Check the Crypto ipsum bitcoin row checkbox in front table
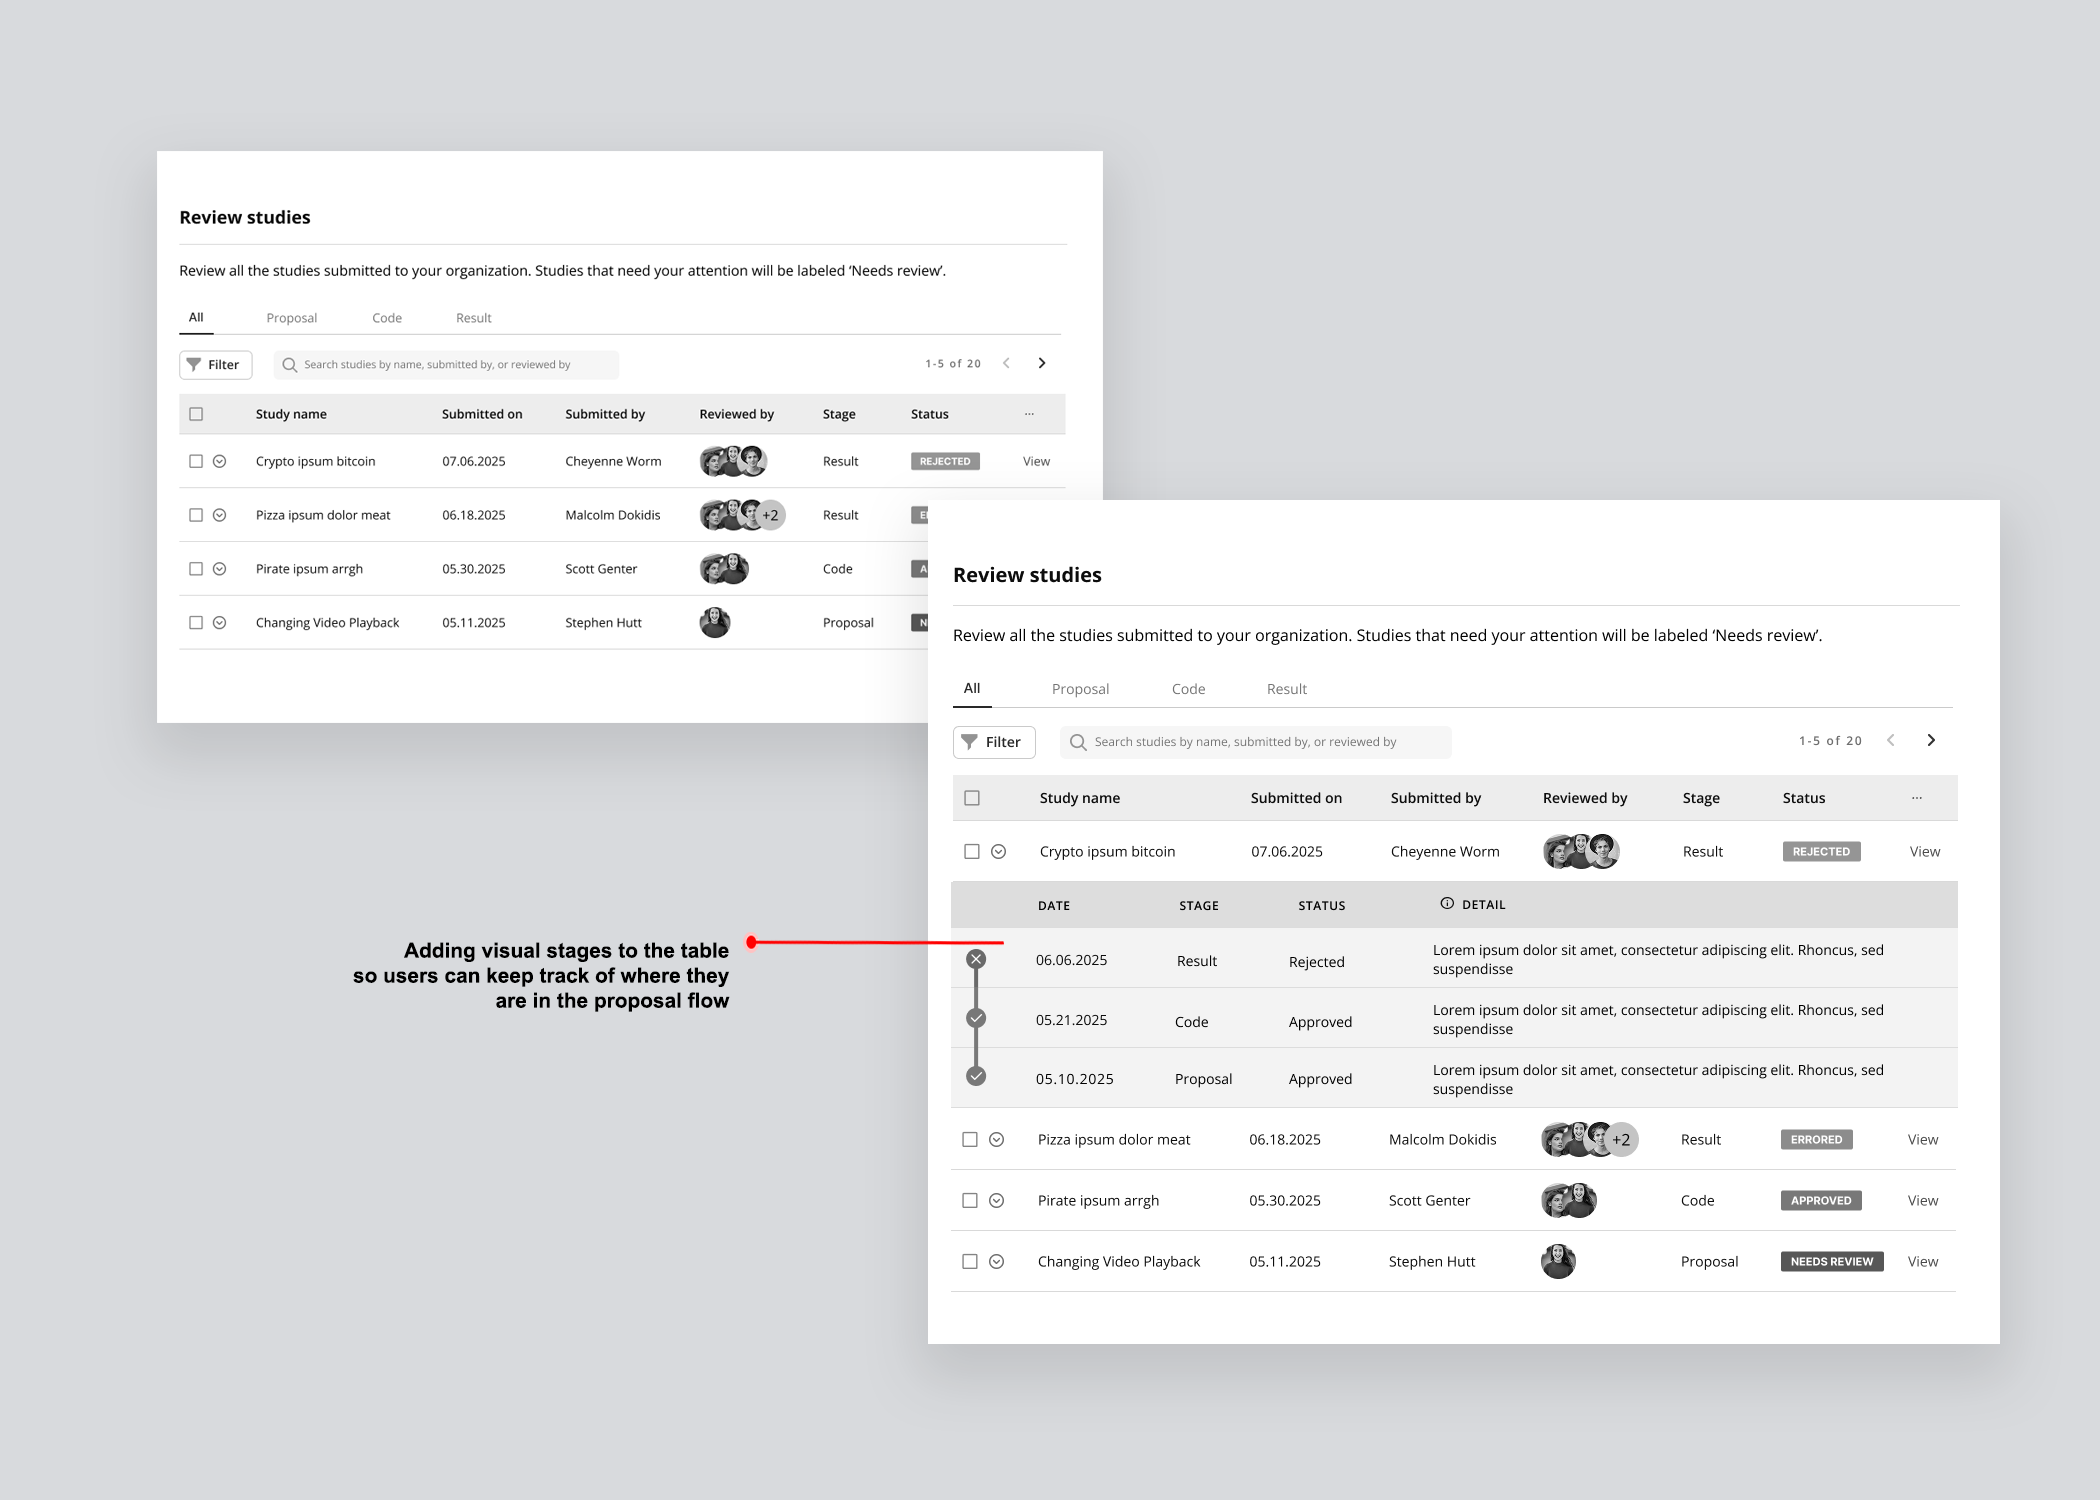This screenshot has width=2100, height=1500. (971, 851)
